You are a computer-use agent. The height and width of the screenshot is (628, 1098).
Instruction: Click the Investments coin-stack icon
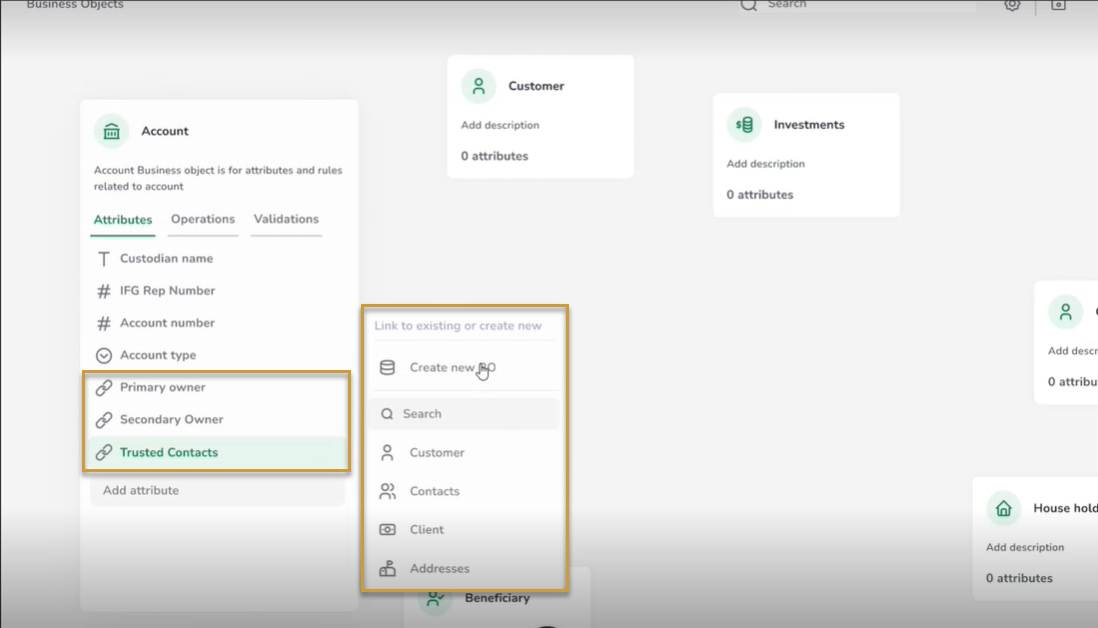click(742, 124)
